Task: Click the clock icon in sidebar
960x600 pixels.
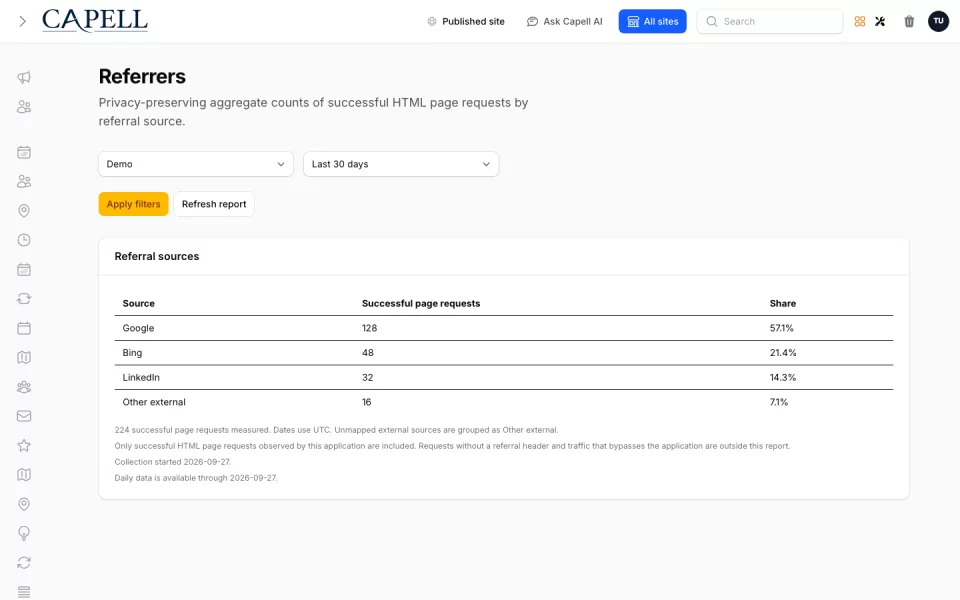Action: coord(24,240)
